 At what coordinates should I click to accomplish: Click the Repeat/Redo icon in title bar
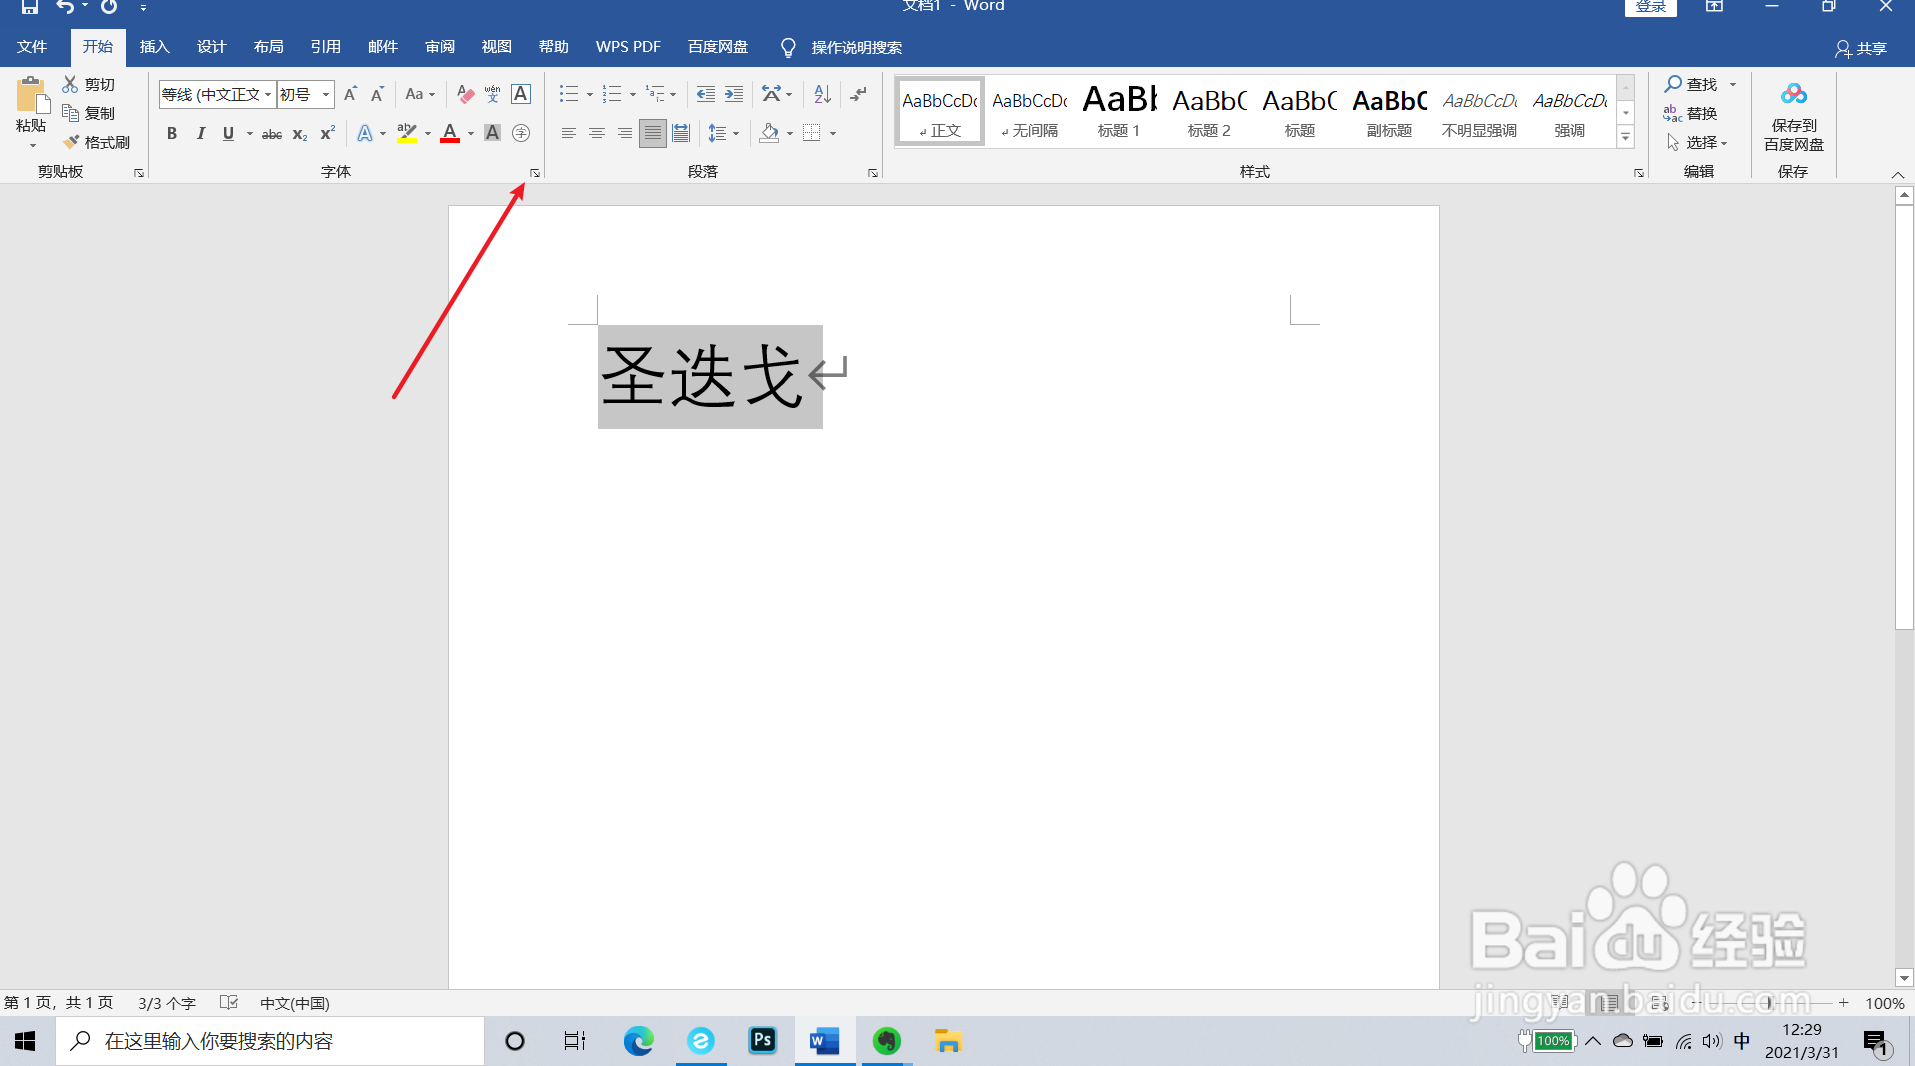(x=109, y=7)
